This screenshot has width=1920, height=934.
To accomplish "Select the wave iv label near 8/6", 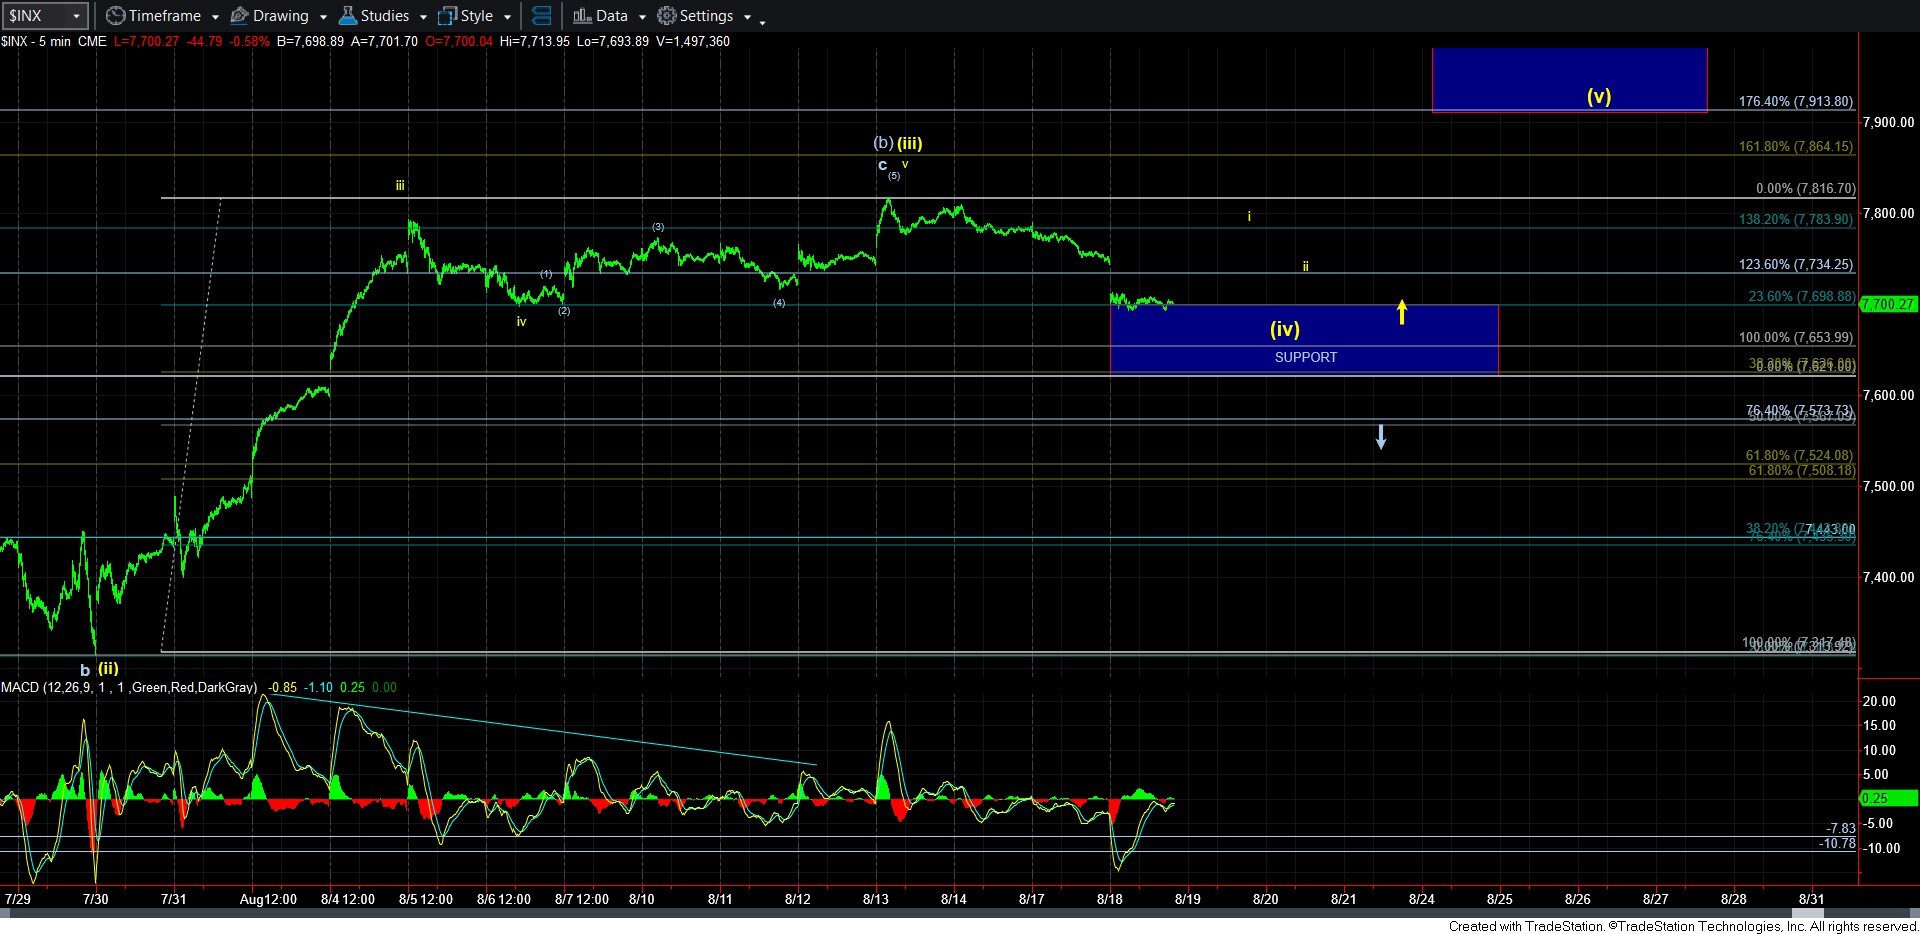I will (521, 321).
